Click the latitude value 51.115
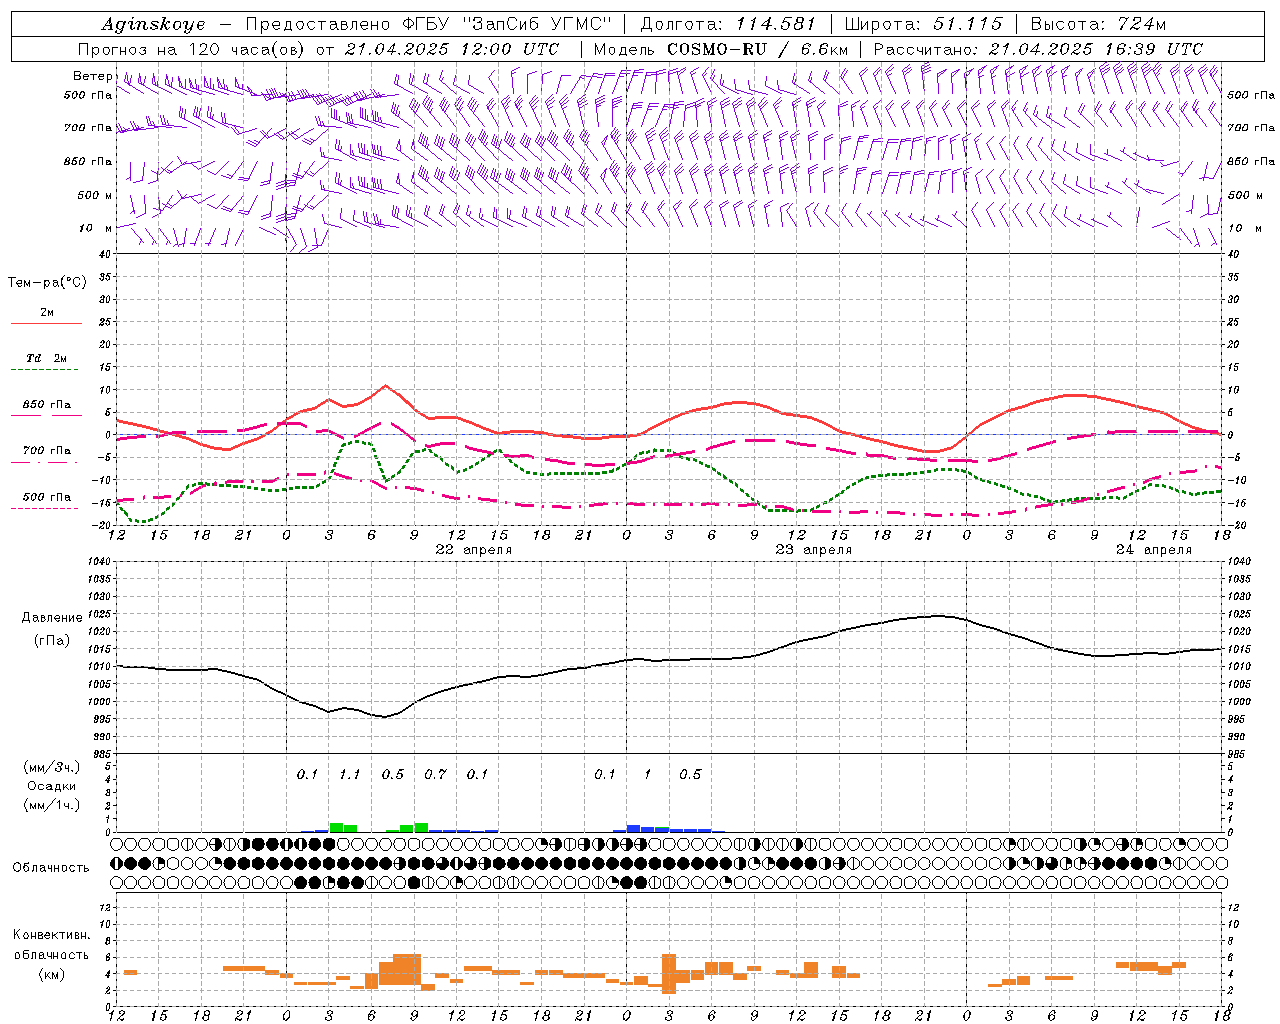 coord(967,24)
